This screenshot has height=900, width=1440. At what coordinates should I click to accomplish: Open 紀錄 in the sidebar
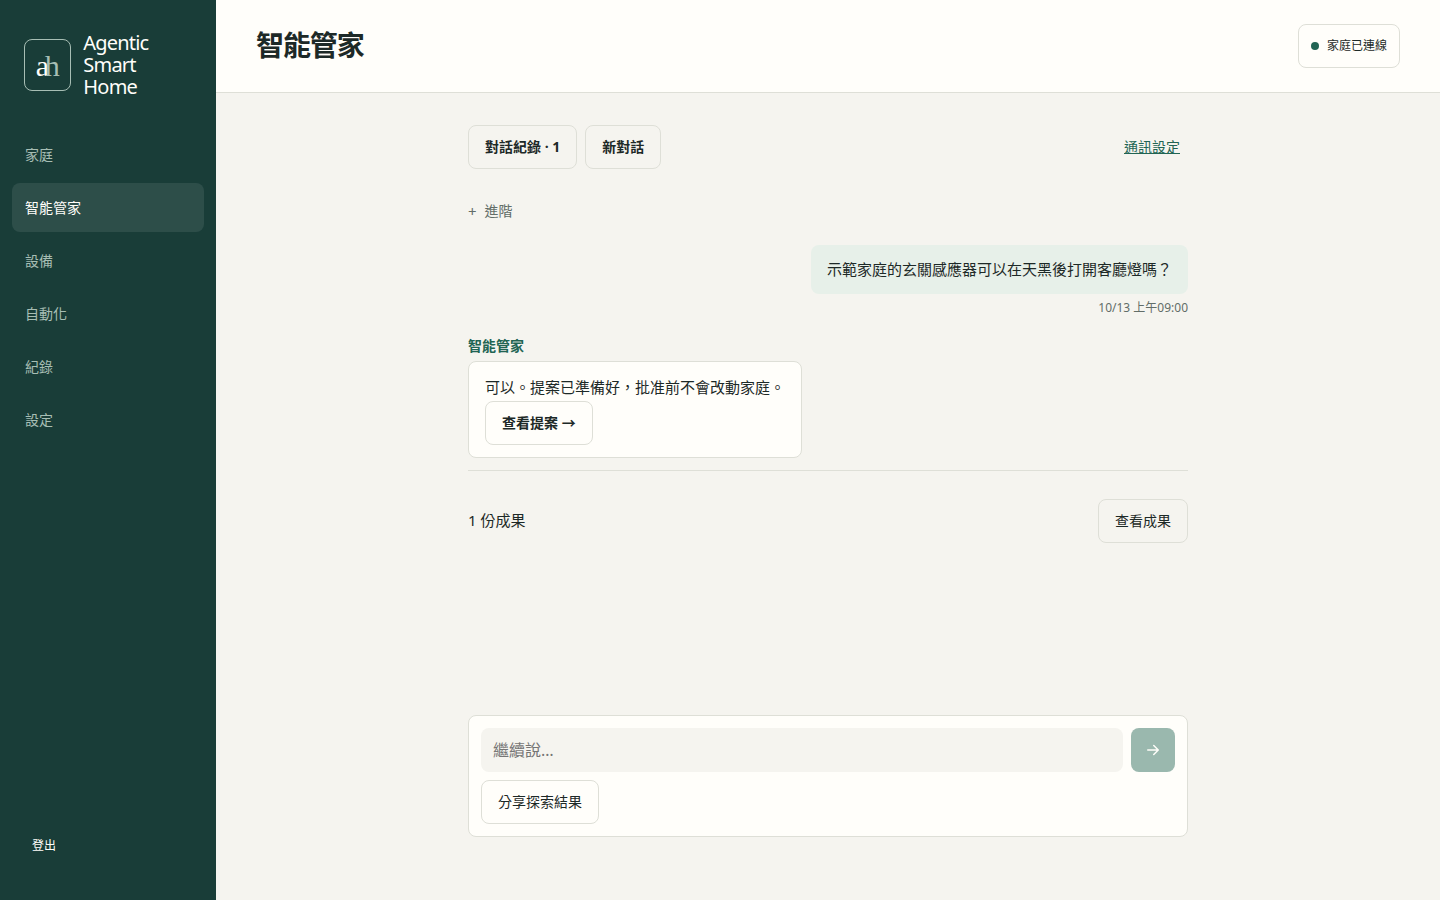coord(108,367)
